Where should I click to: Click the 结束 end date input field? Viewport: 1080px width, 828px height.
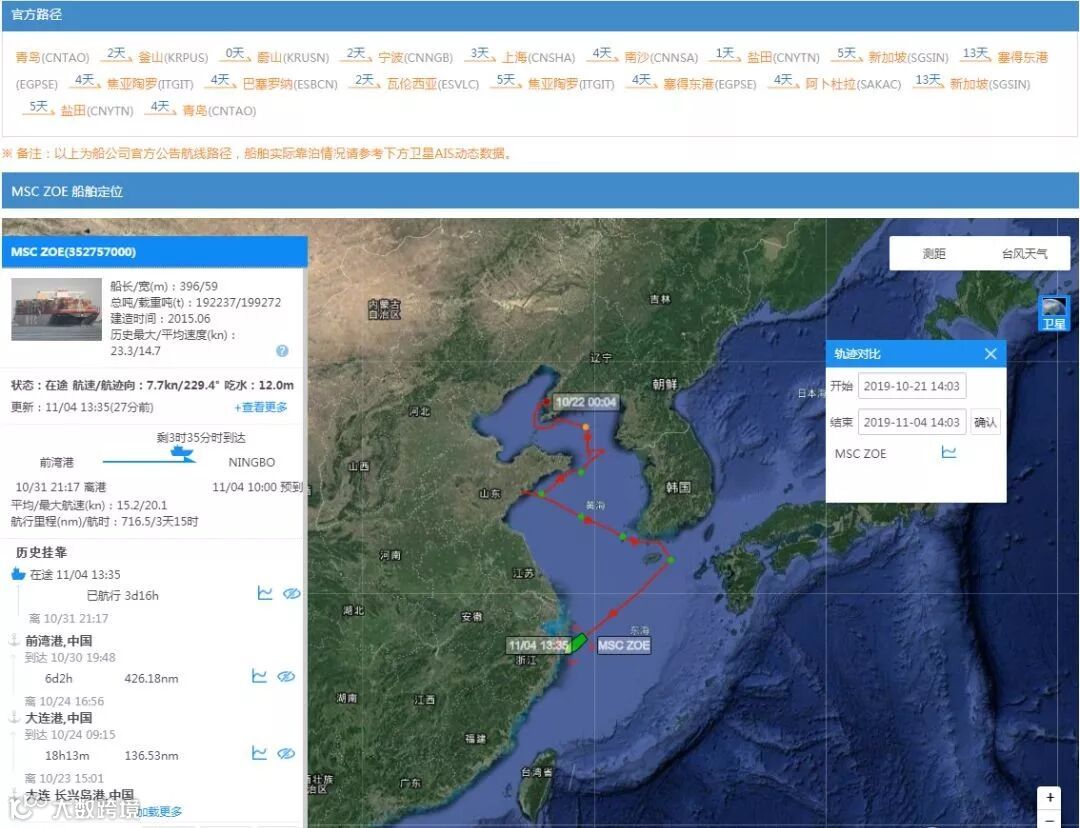911,422
